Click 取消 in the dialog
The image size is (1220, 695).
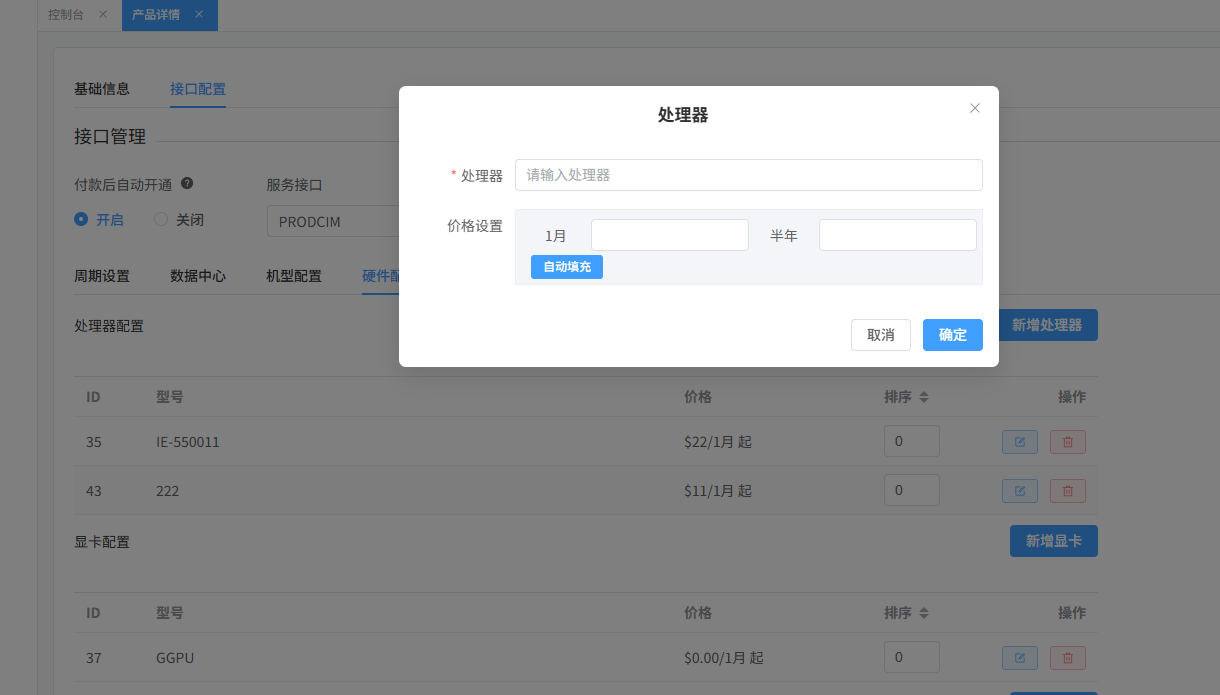point(881,335)
